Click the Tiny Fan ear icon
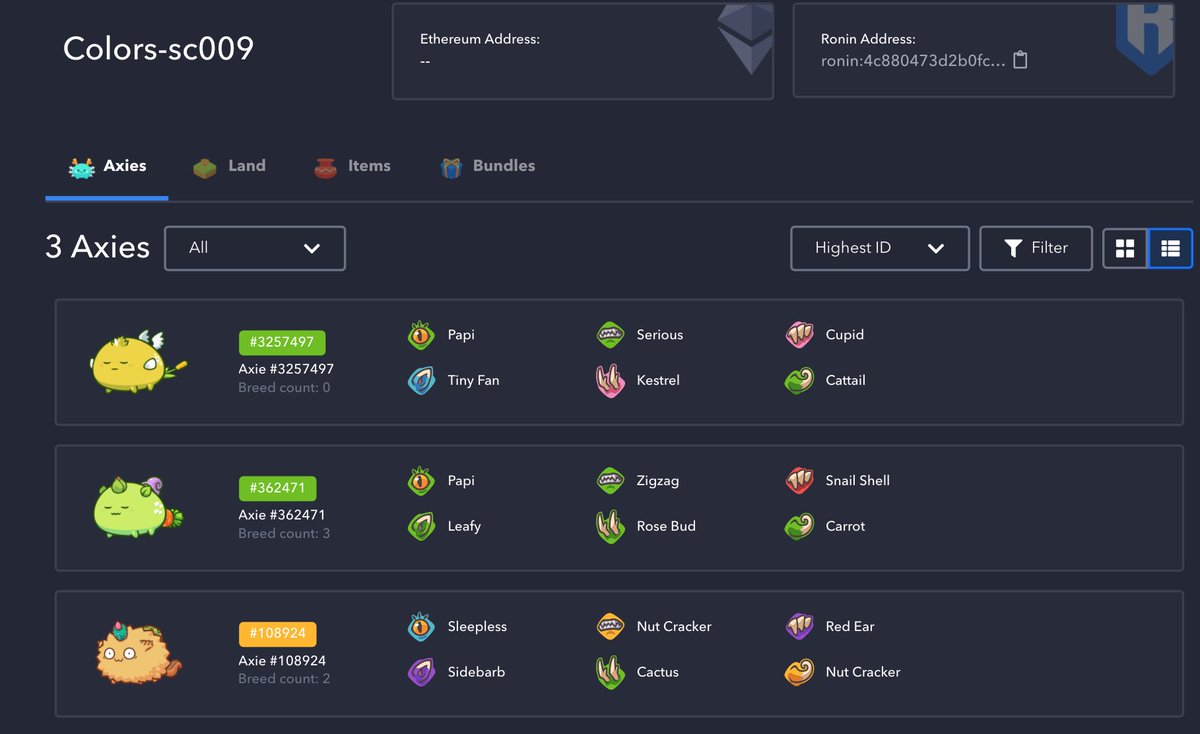The width and height of the screenshot is (1200, 734). point(421,381)
